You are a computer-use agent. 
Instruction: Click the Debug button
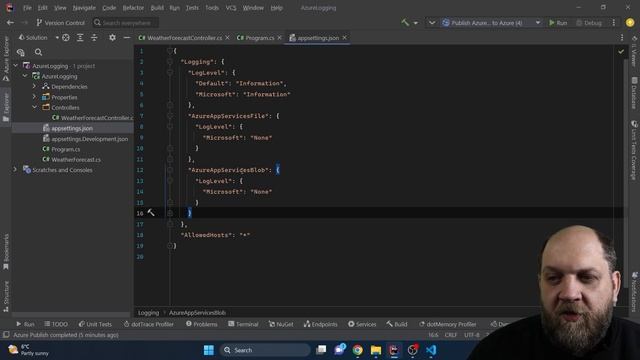pos(589,23)
